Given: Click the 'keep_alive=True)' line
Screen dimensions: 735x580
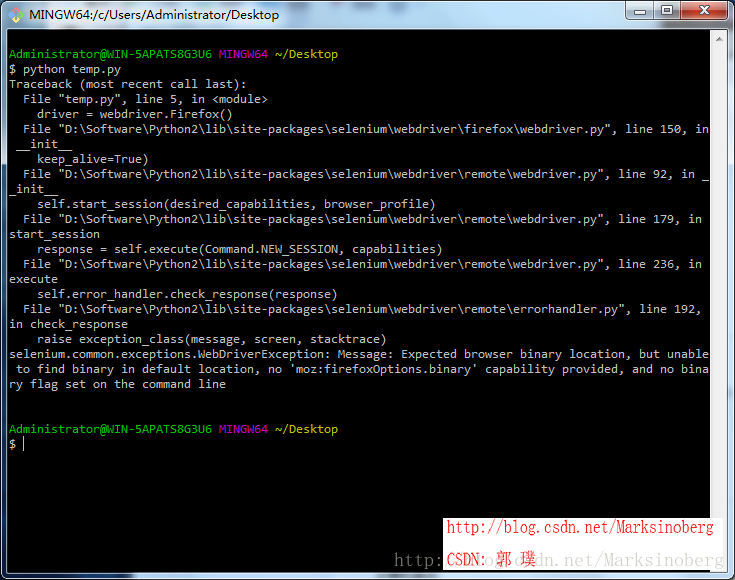Looking at the screenshot, I should (x=93, y=159).
